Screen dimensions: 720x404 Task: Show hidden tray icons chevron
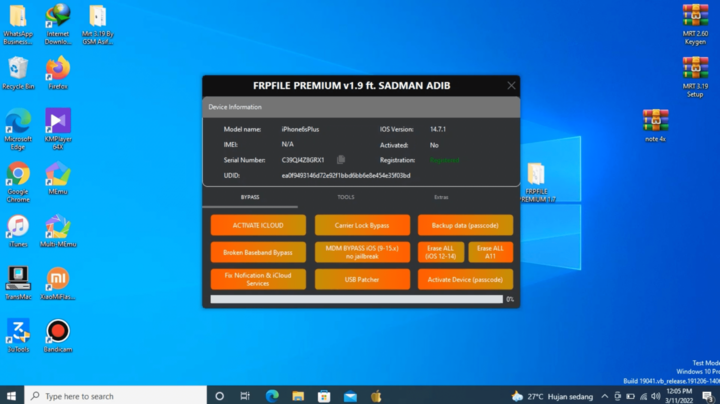point(605,396)
